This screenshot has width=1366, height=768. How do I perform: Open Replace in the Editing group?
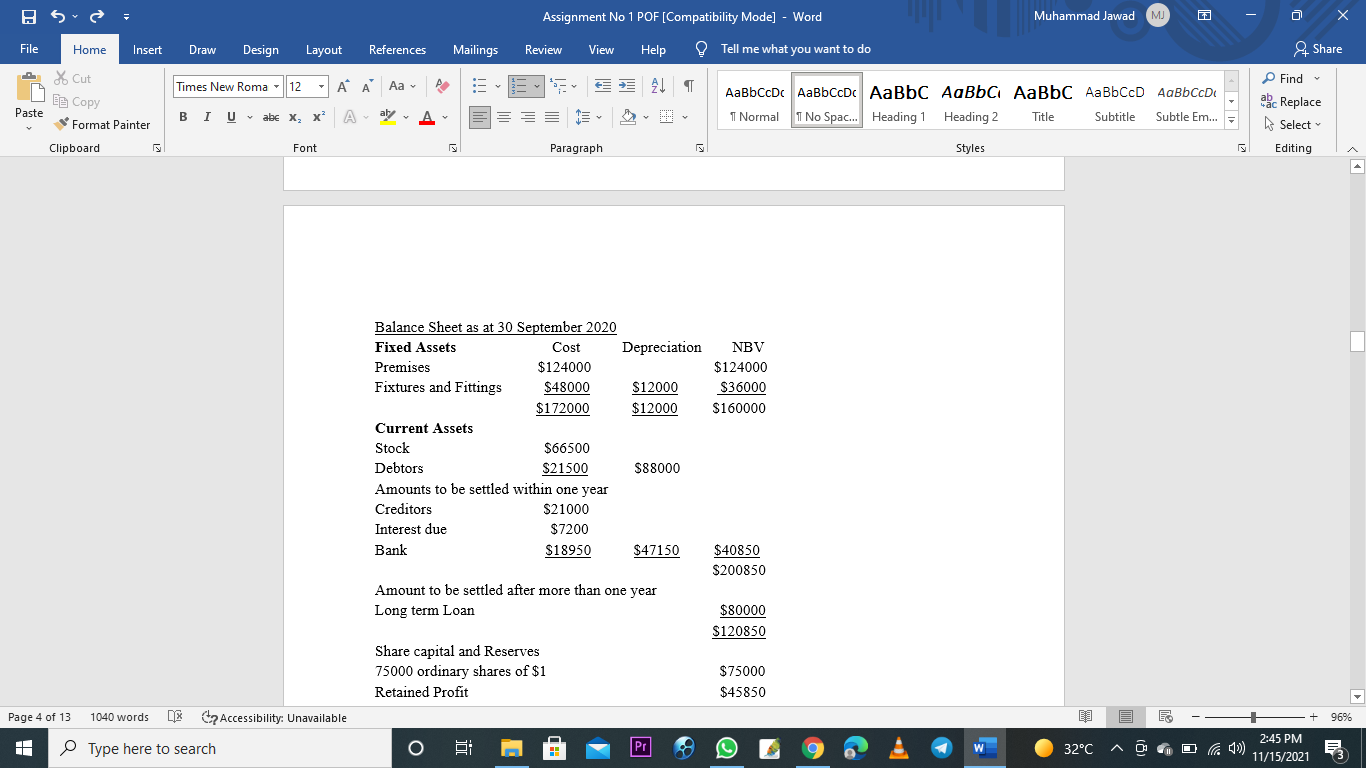tap(1292, 101)
